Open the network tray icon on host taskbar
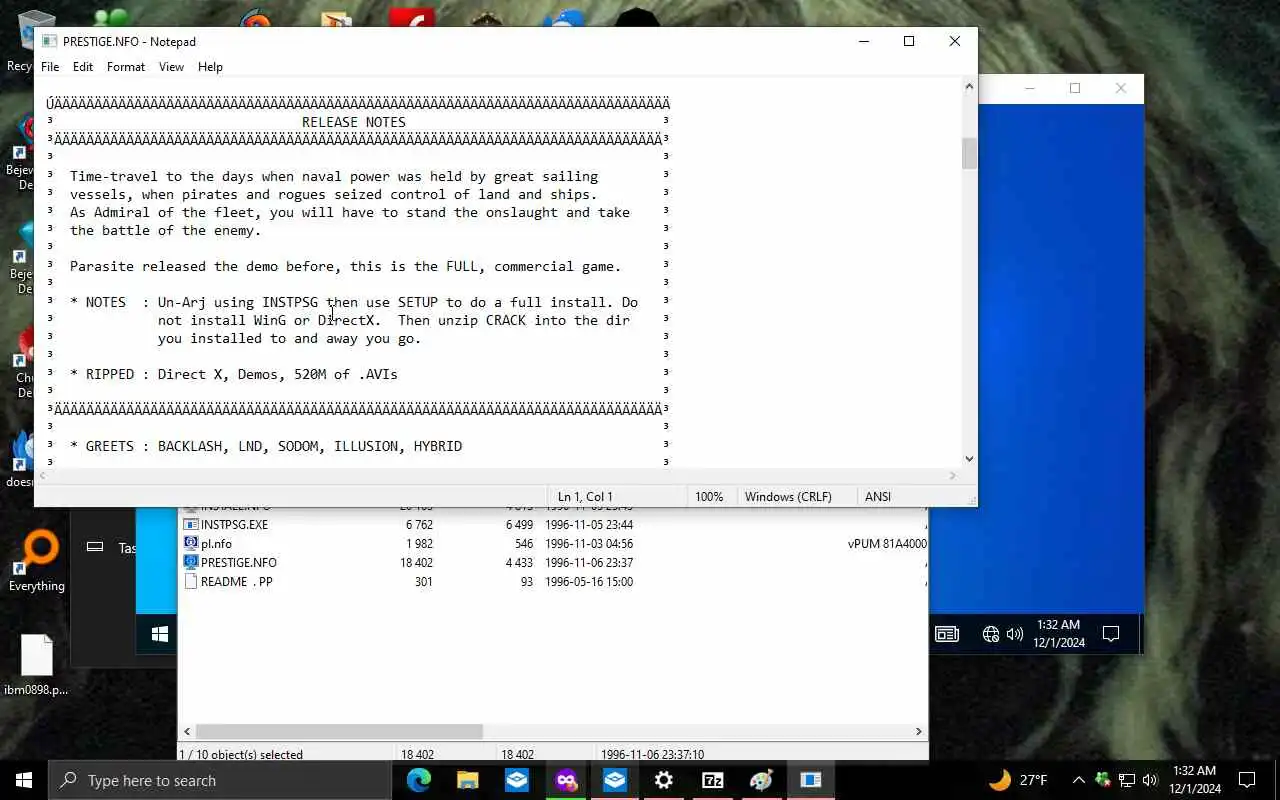This screenshot has height=800, width=1280. (1126, 780)
